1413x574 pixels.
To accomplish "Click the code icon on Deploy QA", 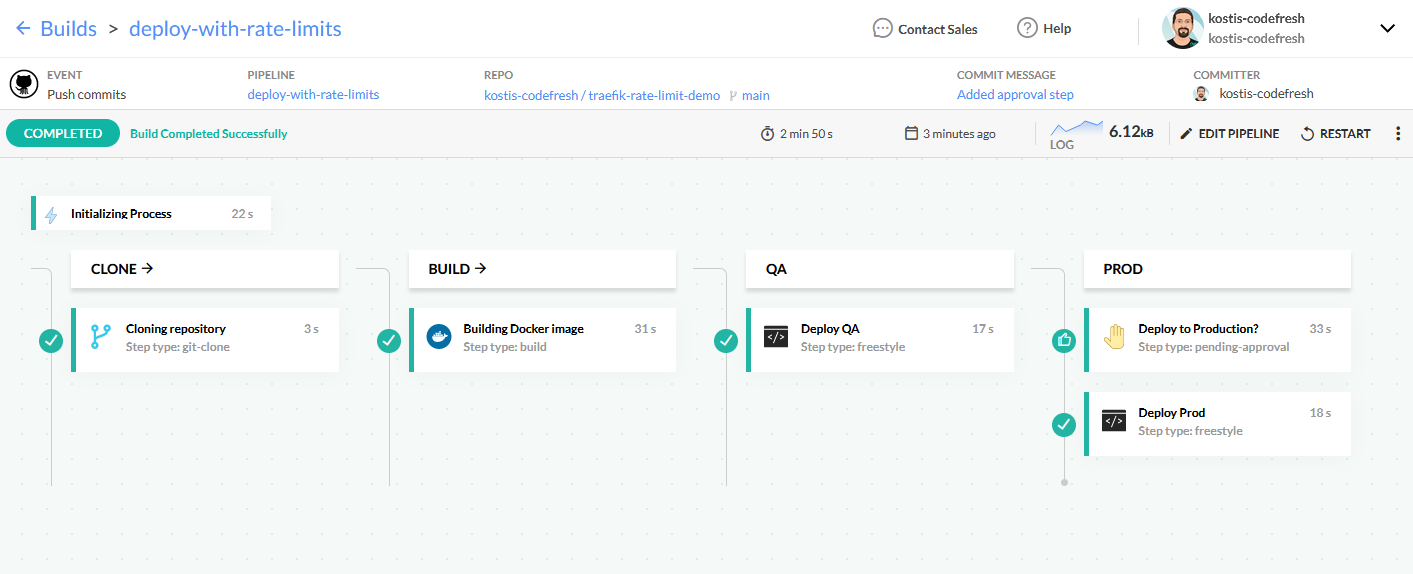I will (776, 337).
